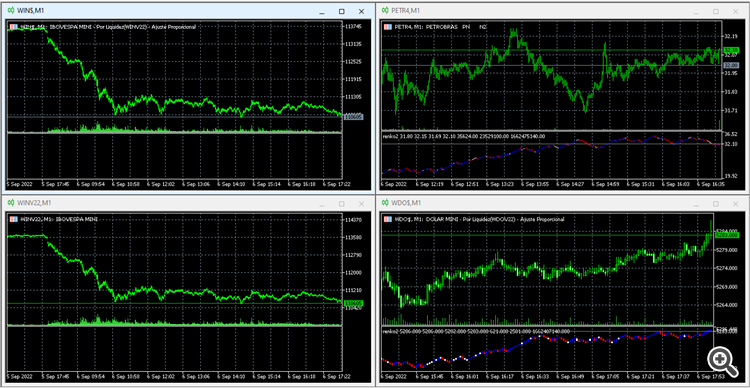The image size is (750, 388).
Task: Click the chart icon in WIN$,M1 title bar
Action: 10,11
